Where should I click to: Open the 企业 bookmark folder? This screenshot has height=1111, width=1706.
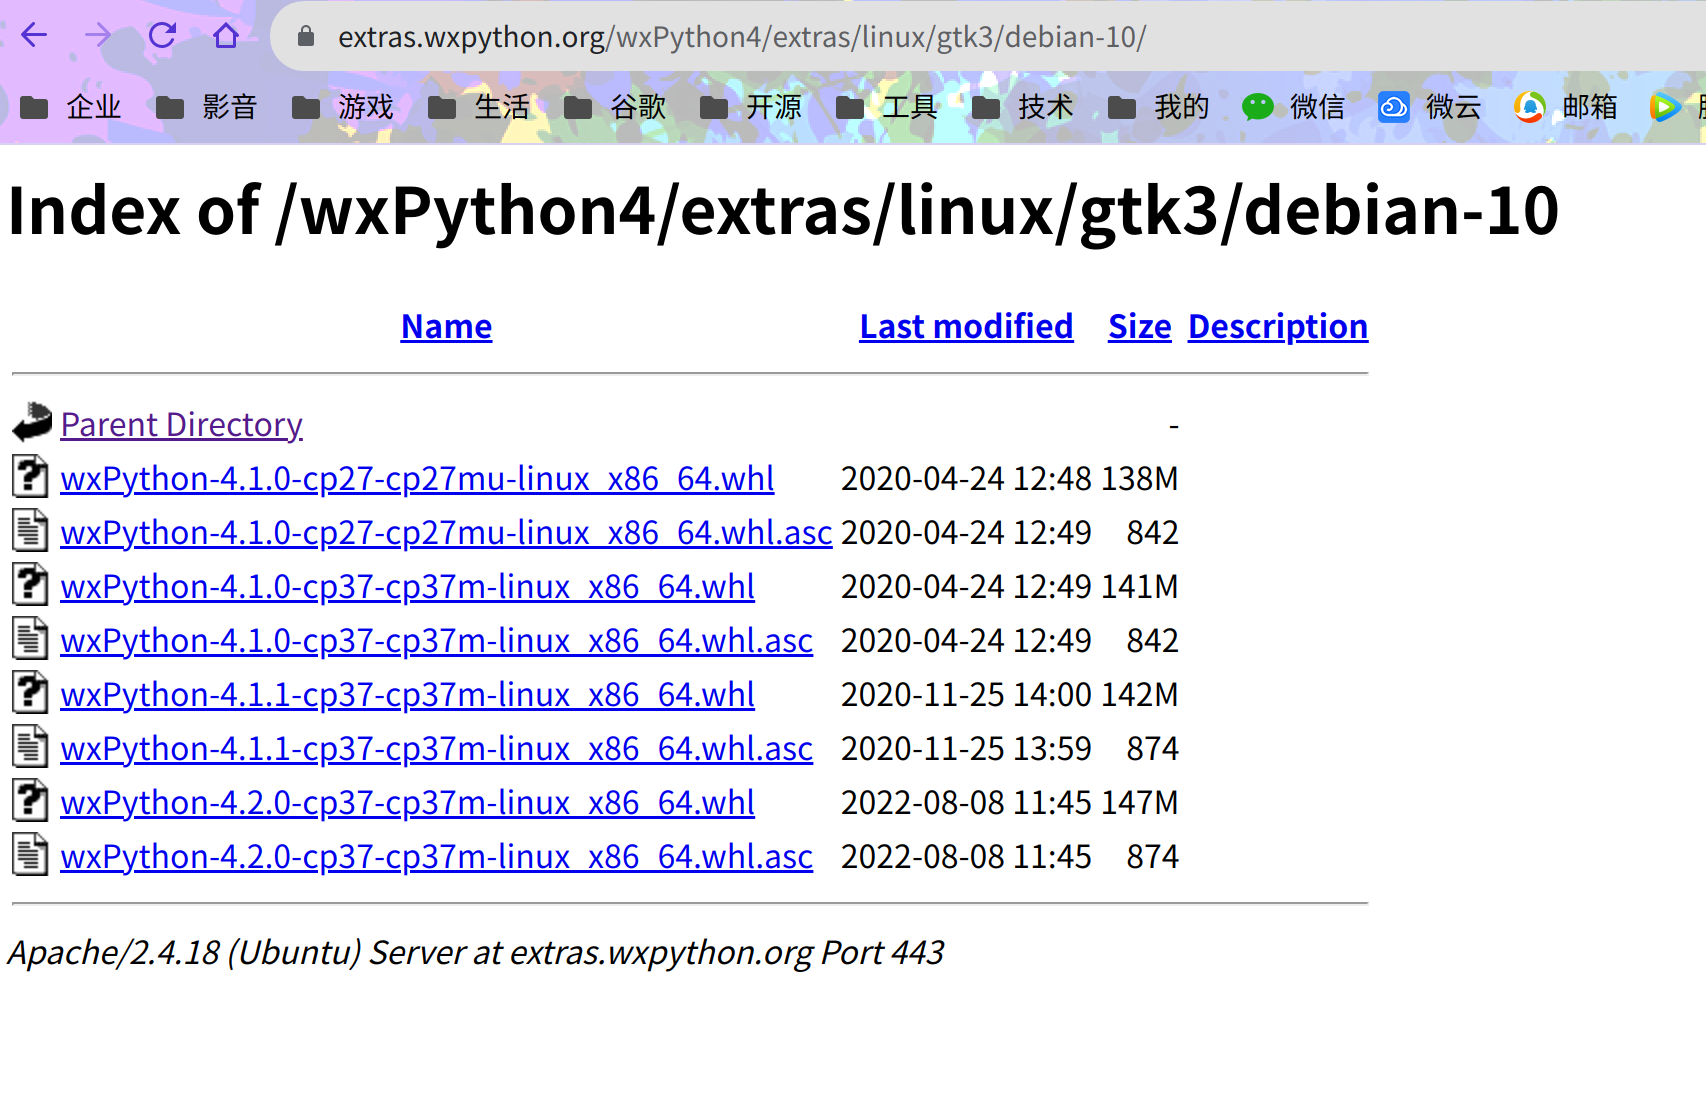click(70, 106)
